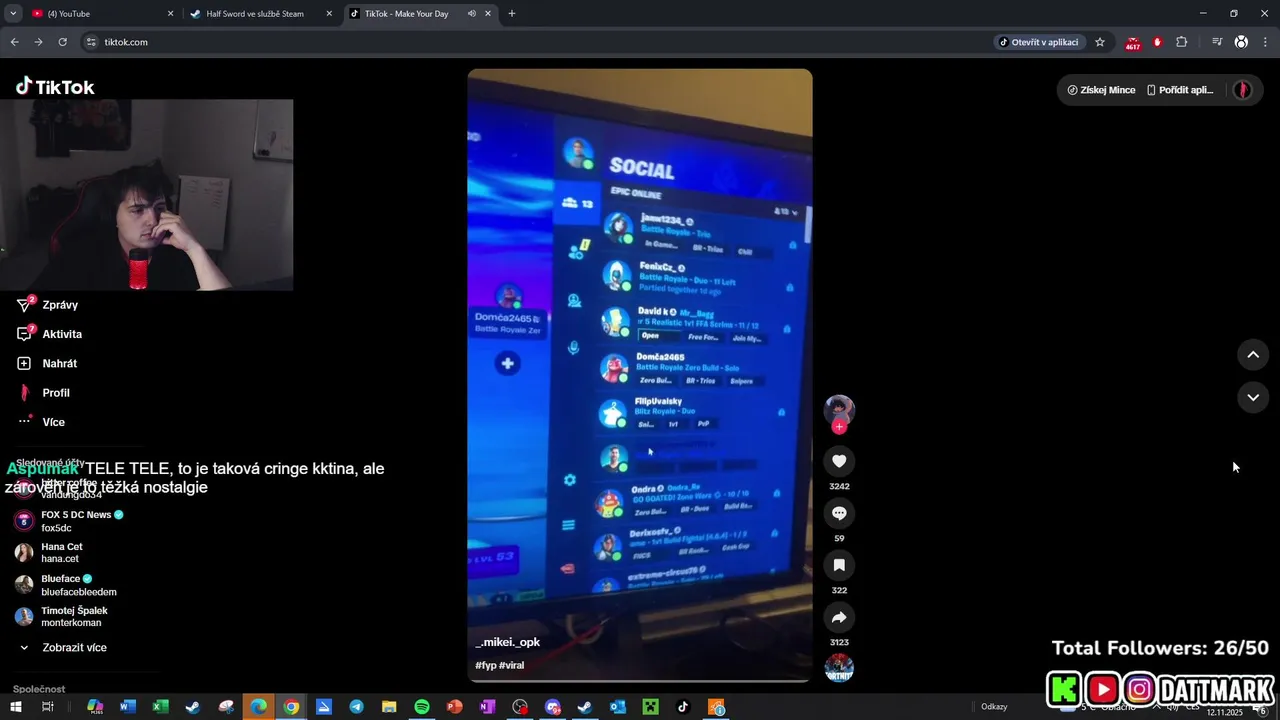Click Otevřít v aplikaci chip
The height and width of the screenshot is (720, 1280).
1038,42
